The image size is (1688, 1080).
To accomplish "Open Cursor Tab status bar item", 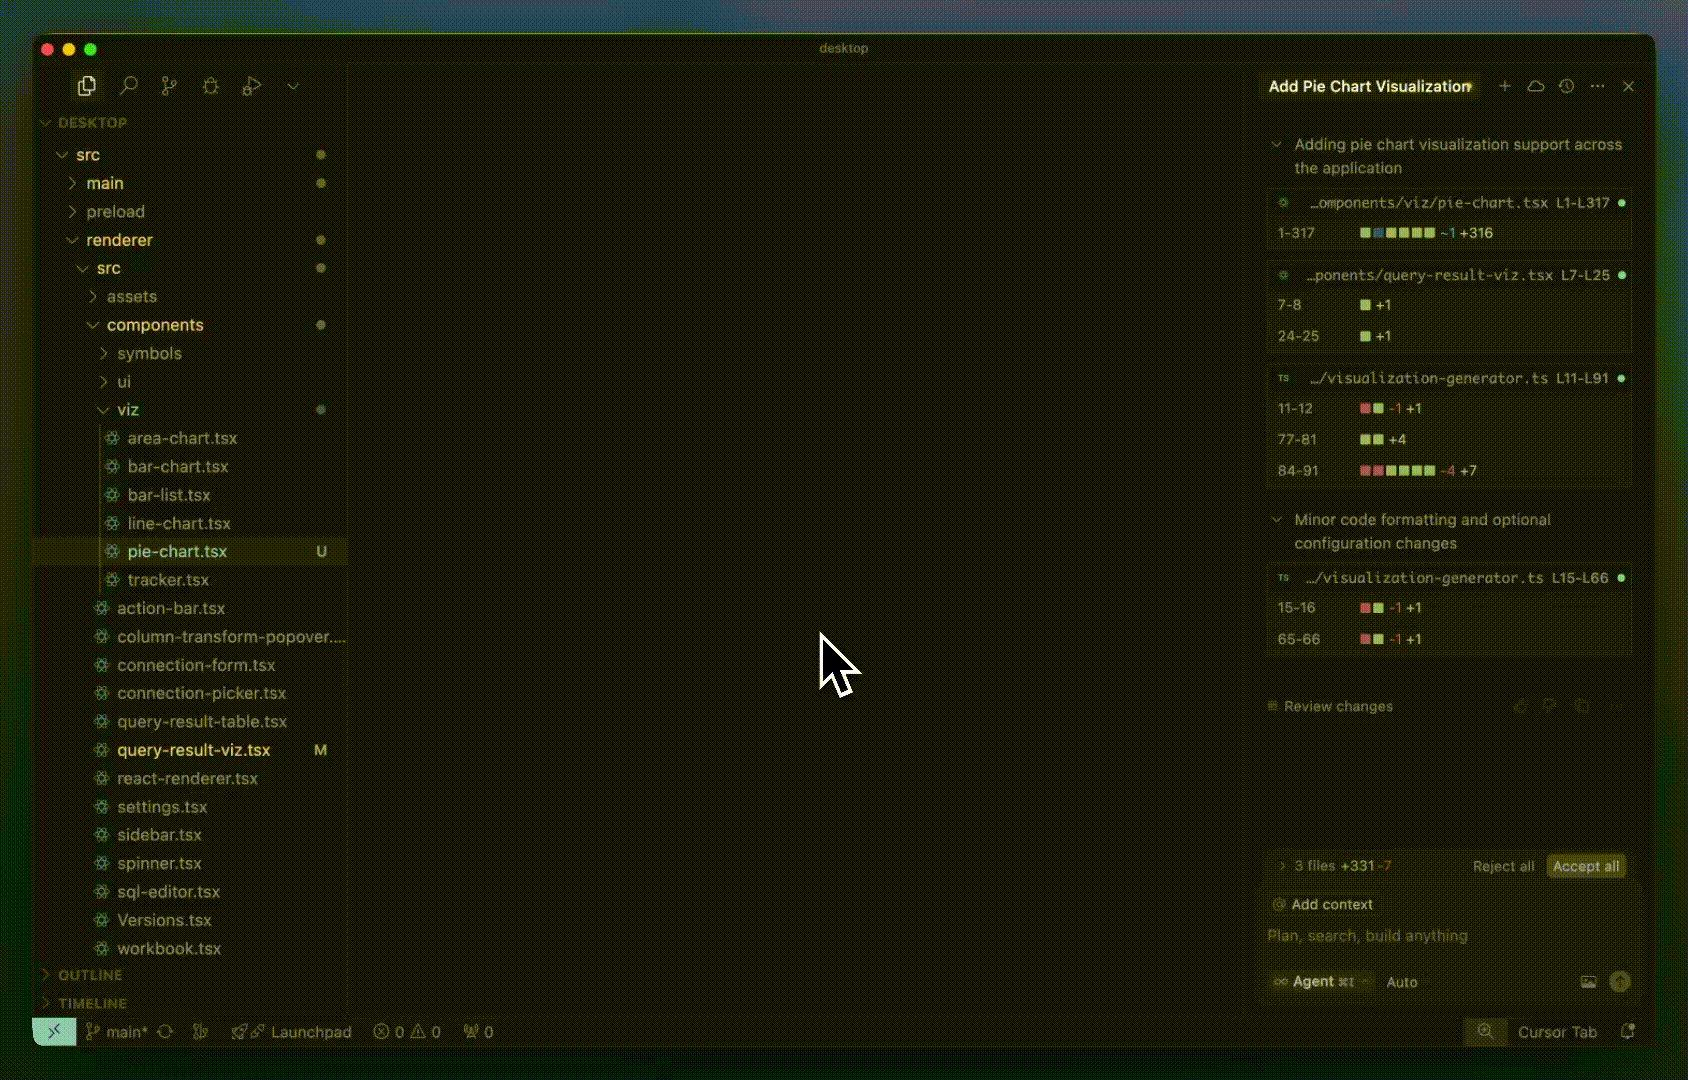I will click(1557, 1032).
